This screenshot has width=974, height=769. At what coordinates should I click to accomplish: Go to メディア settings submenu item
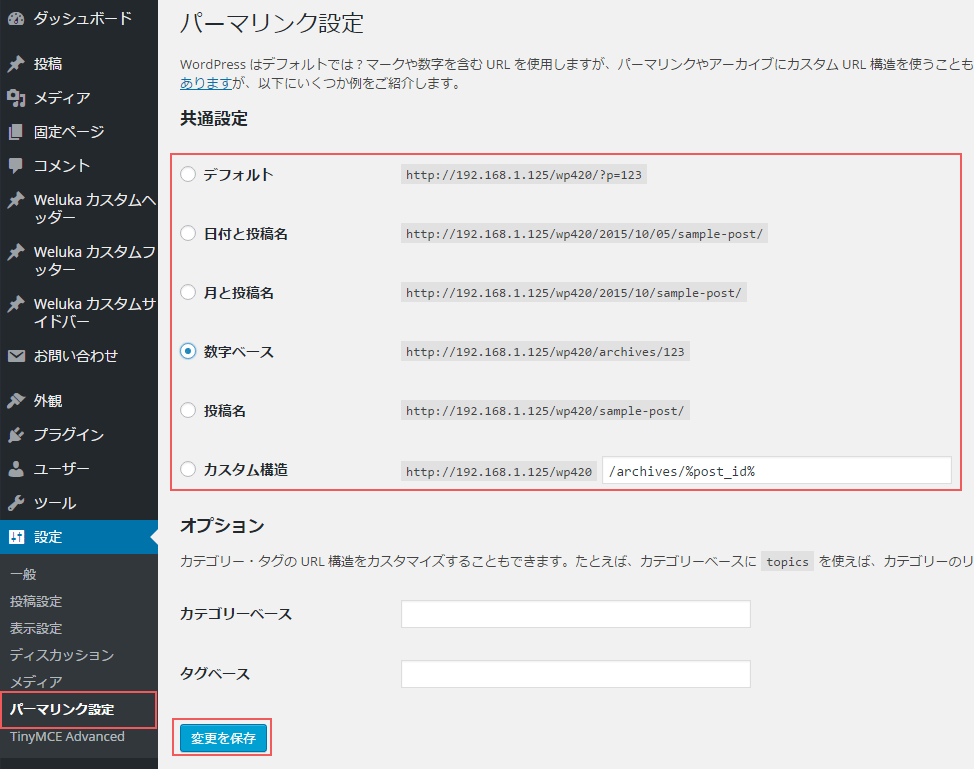pos(36,682)
